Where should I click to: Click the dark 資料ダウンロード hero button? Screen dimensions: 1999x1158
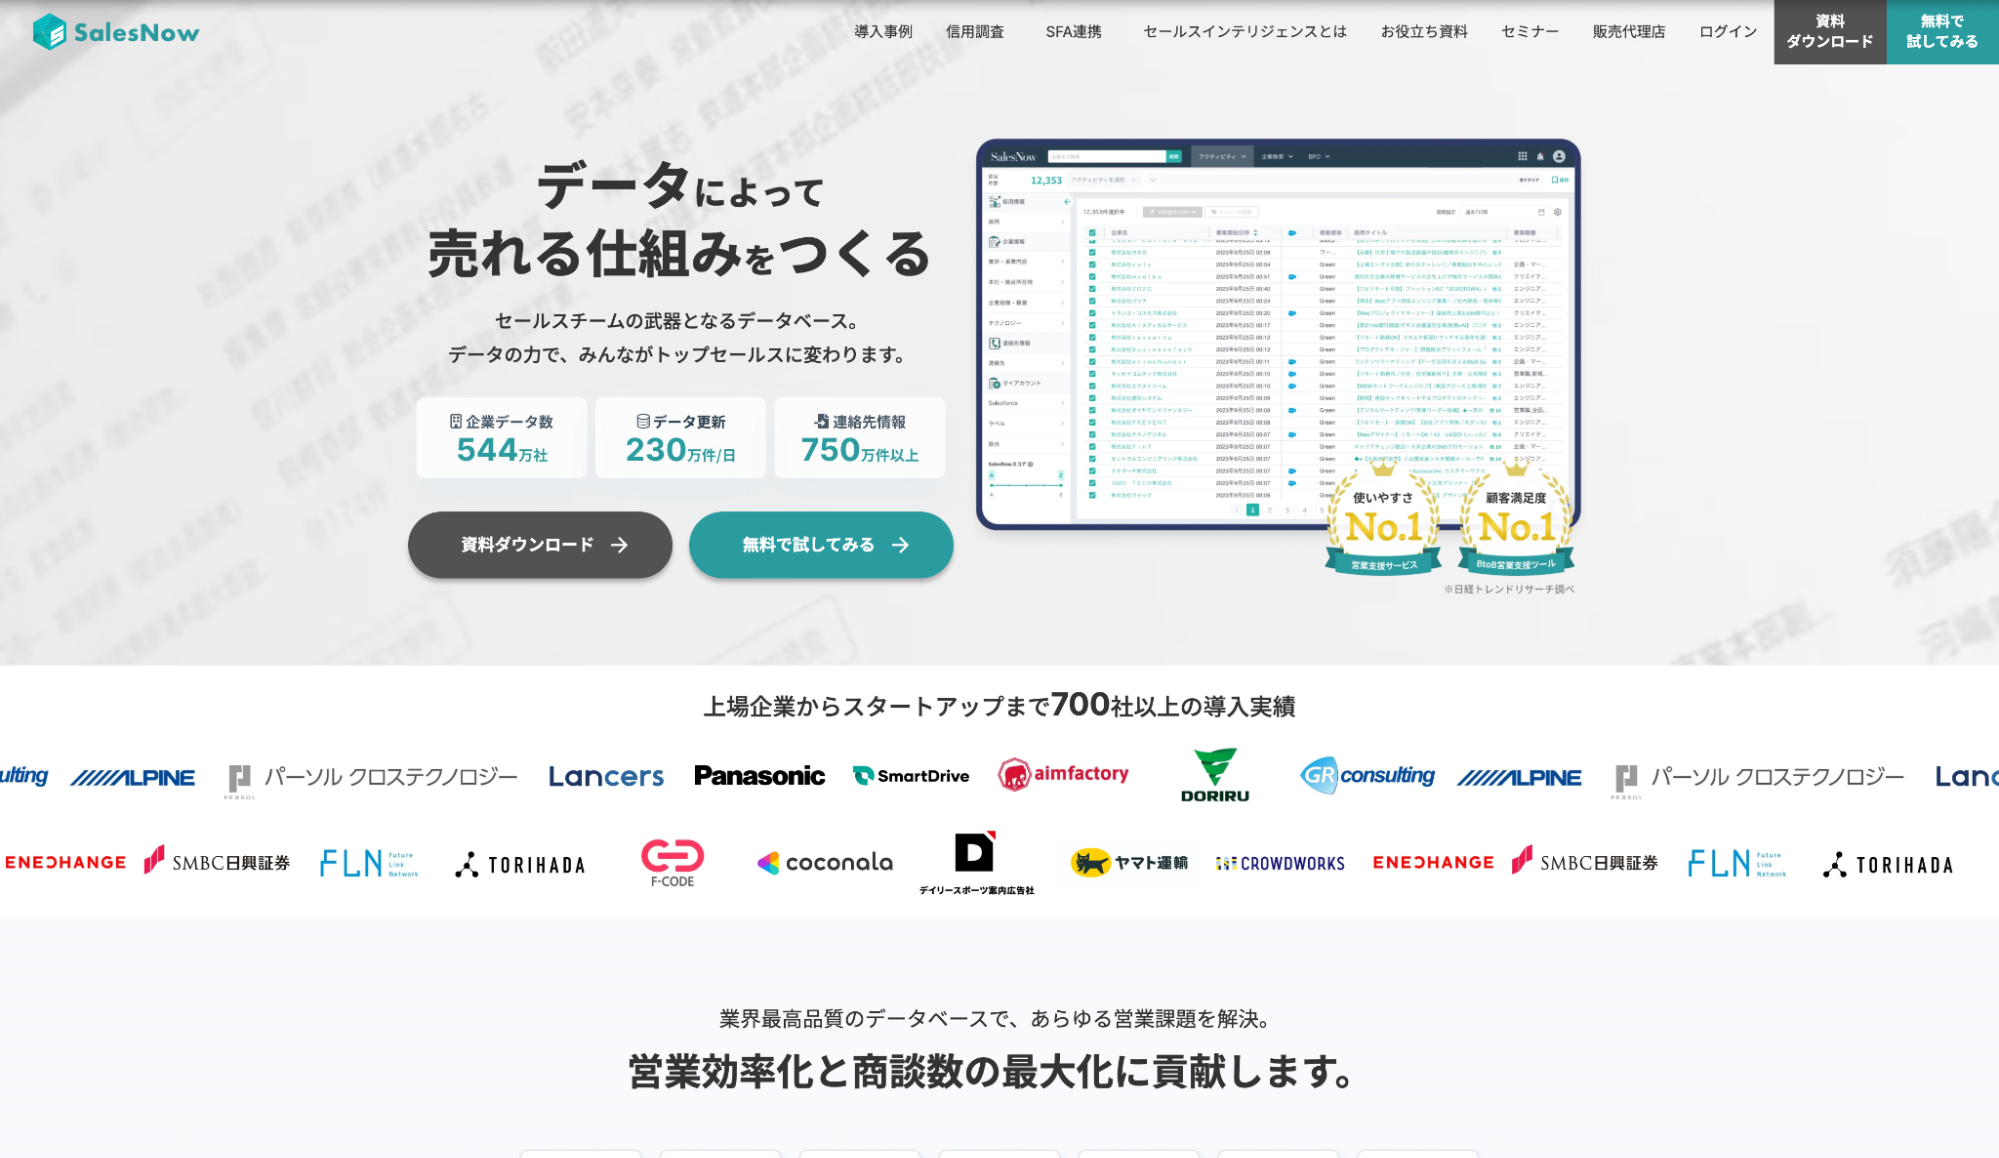coord(540,545)
